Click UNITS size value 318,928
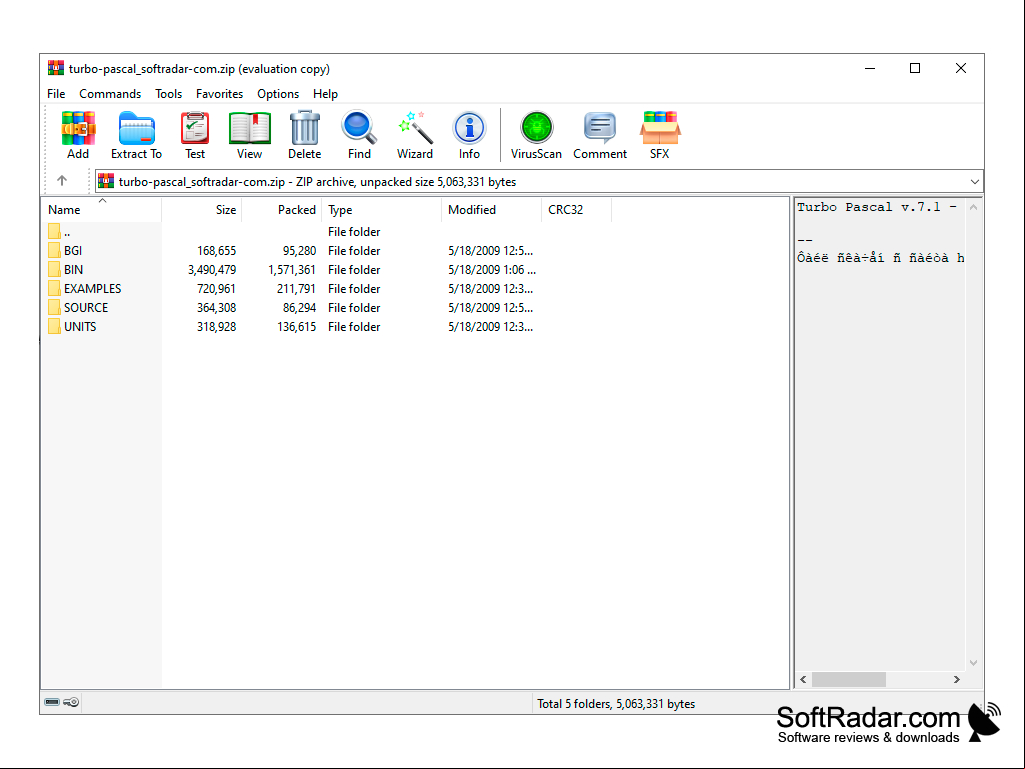 click(216, 326)
